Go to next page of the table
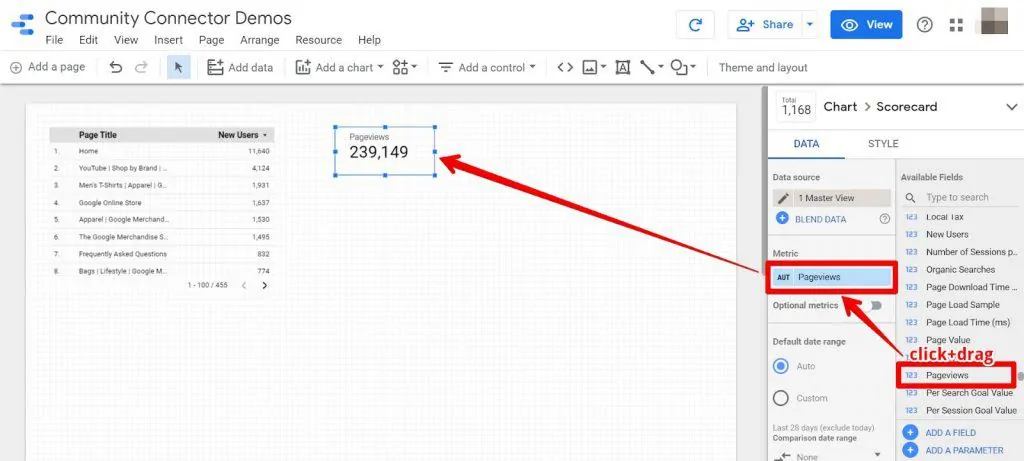Screen dimensions: 1024x461 264,285
